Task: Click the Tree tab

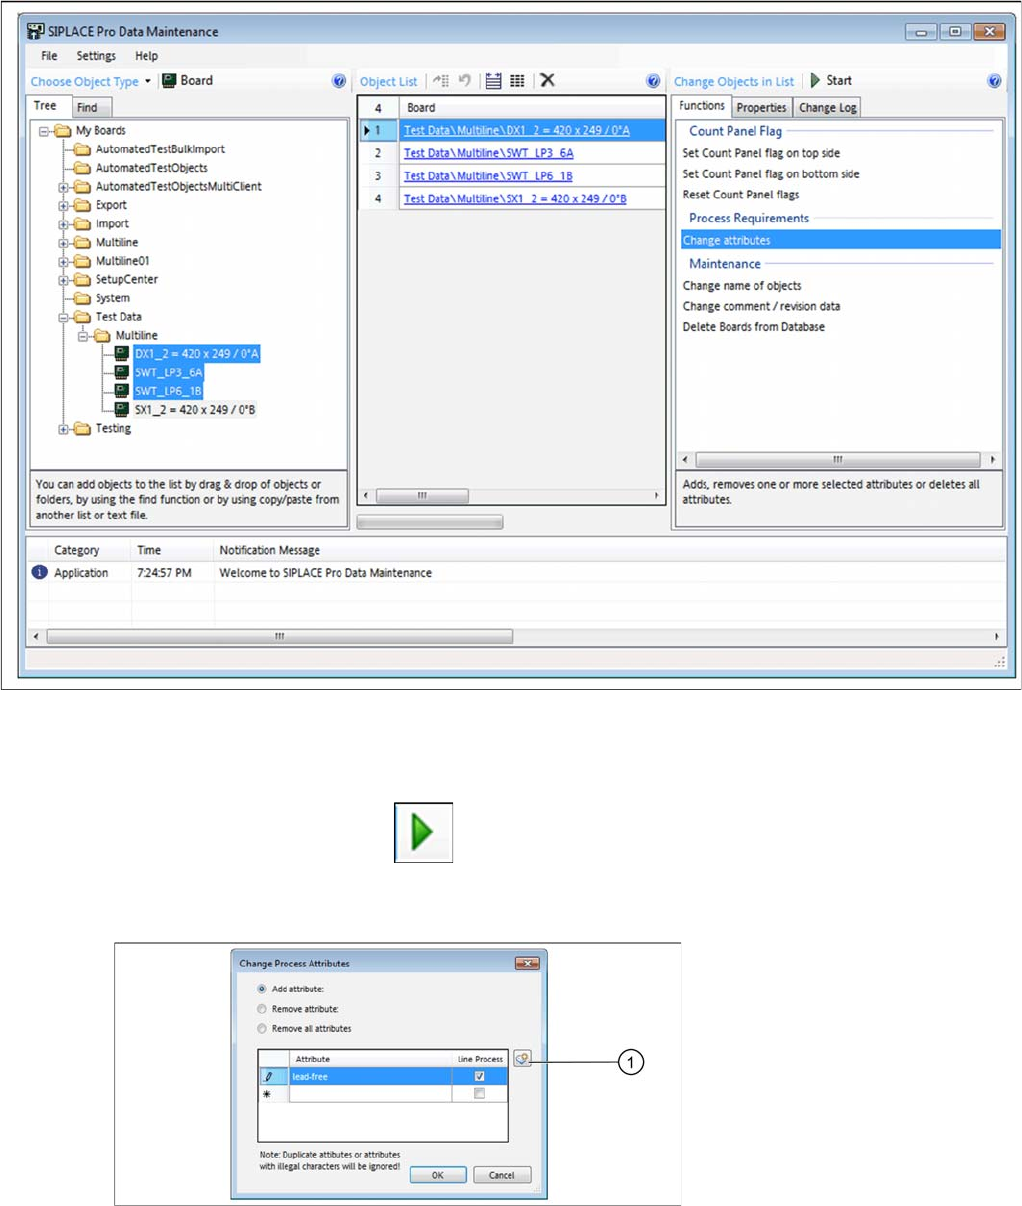Action: pos(46,106)
